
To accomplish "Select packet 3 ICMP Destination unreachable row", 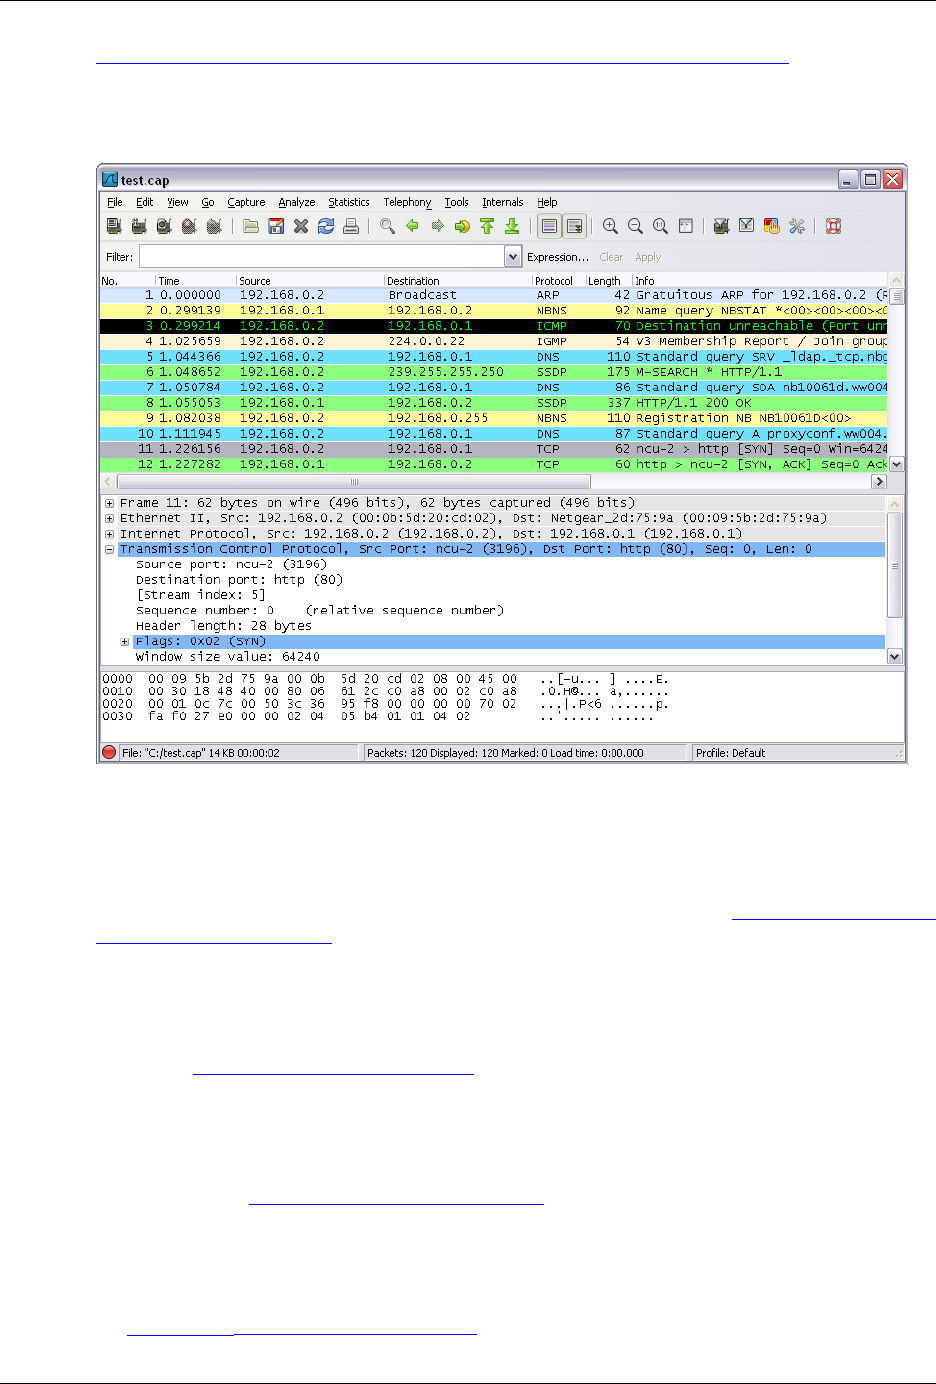I will (494, 326).
